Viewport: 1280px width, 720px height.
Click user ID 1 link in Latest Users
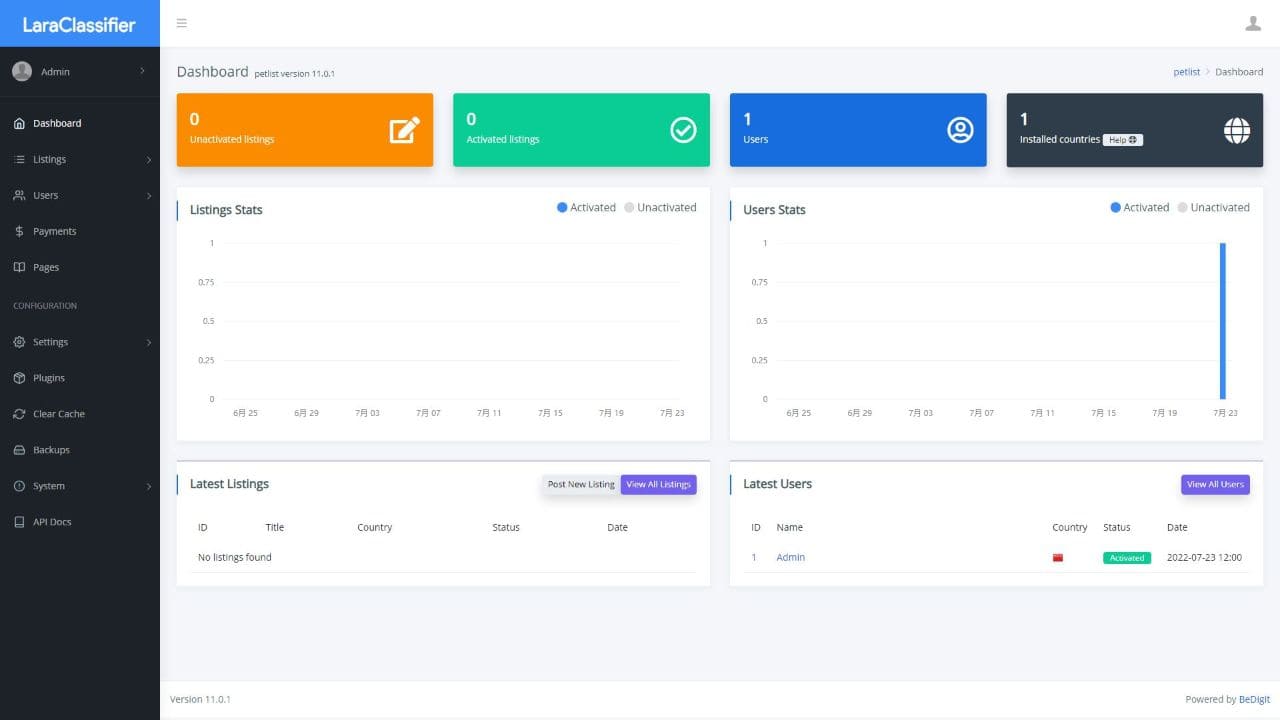point(754,557)
